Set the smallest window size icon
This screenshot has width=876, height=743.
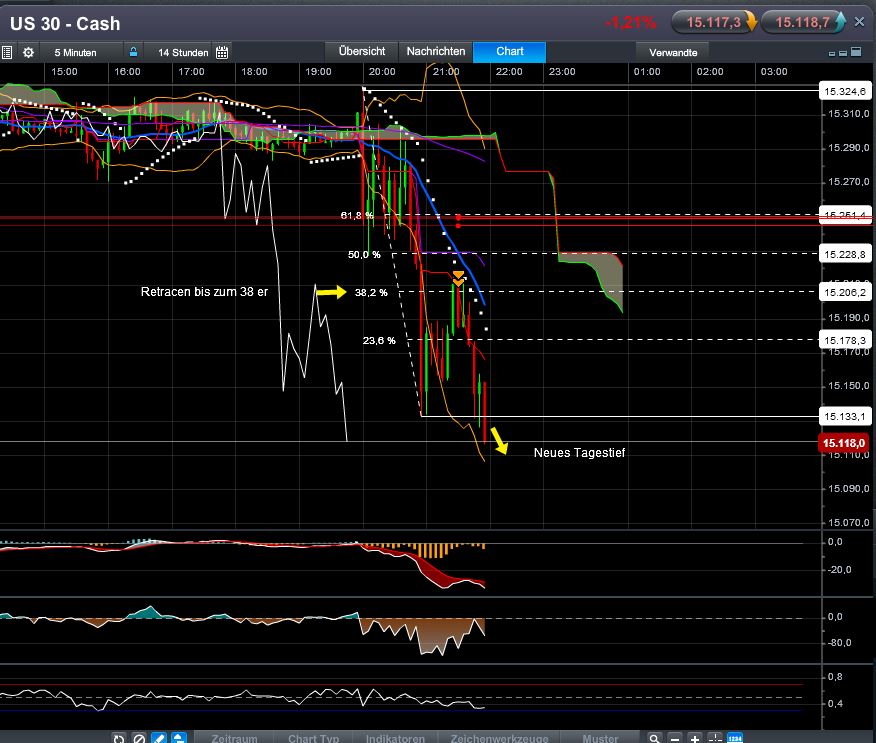coord(831,54)
